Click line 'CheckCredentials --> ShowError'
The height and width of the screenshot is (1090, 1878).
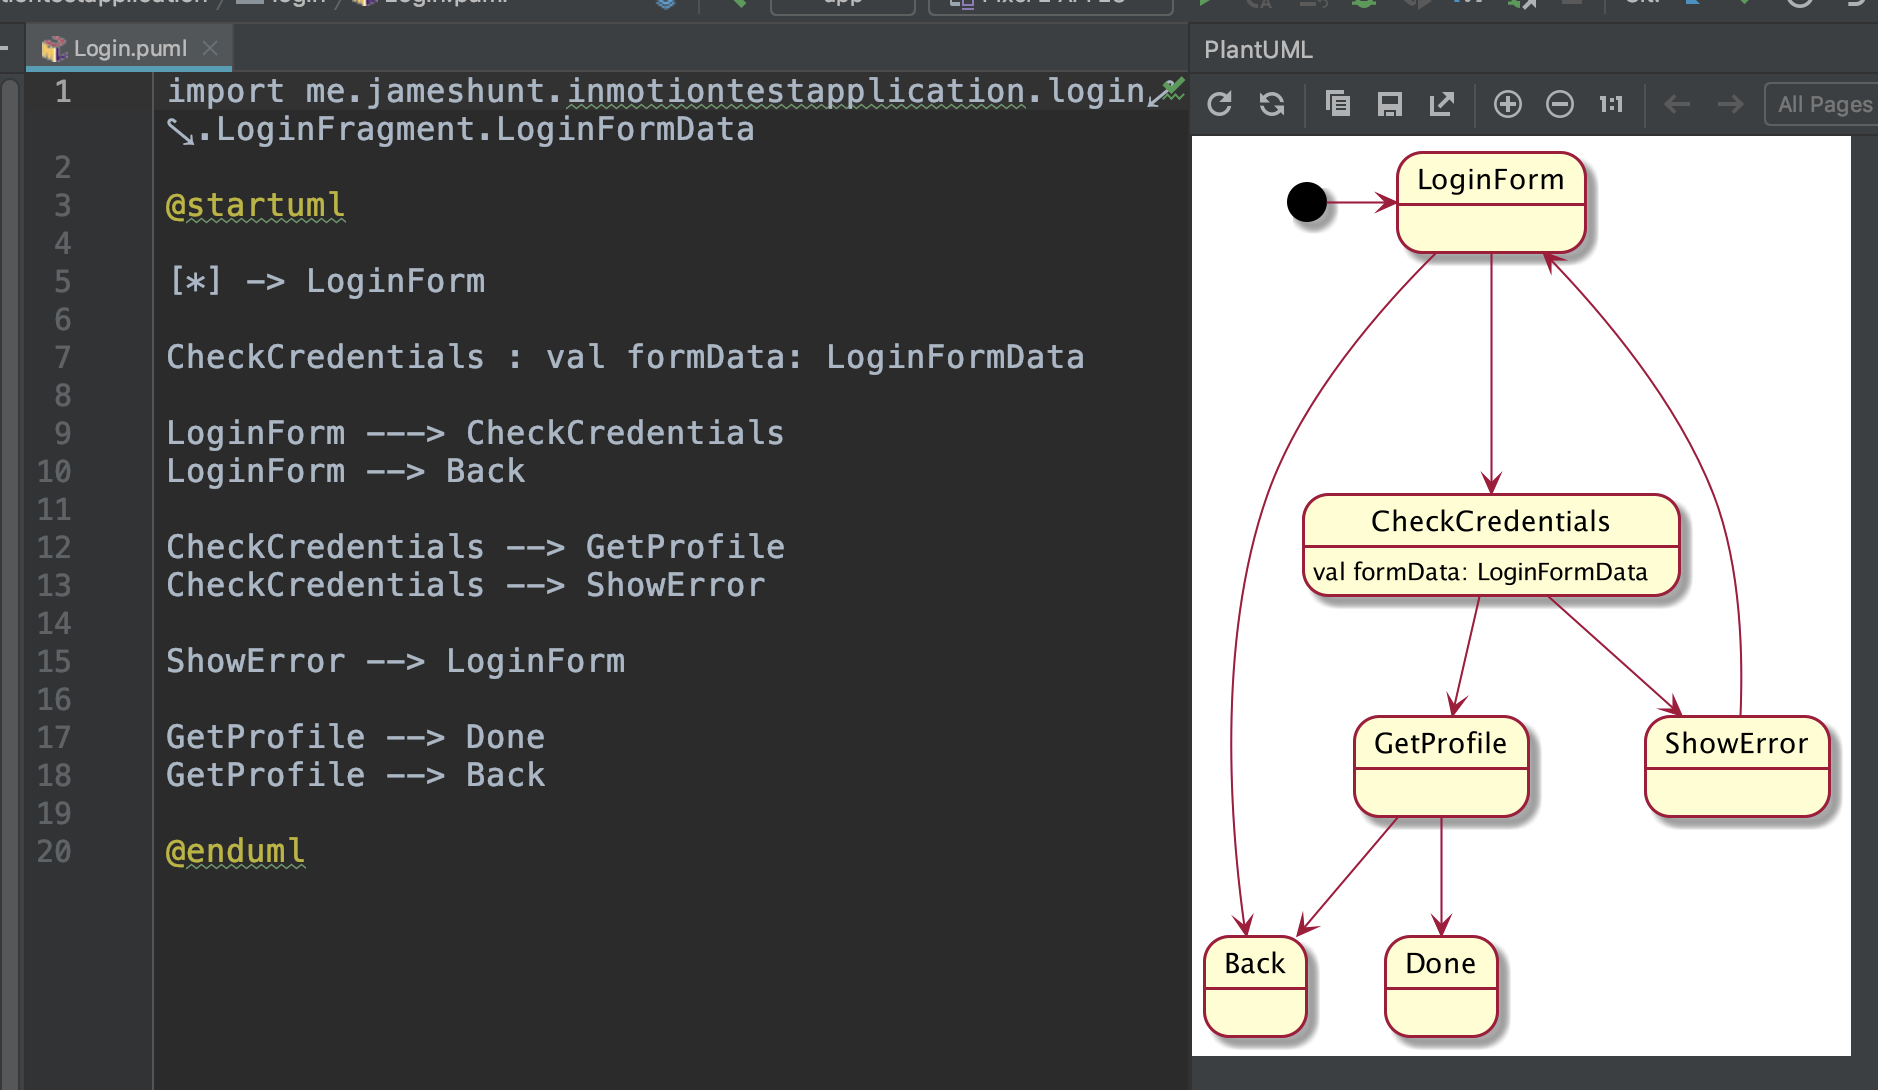pyautogui.click(x=465, y=585)
